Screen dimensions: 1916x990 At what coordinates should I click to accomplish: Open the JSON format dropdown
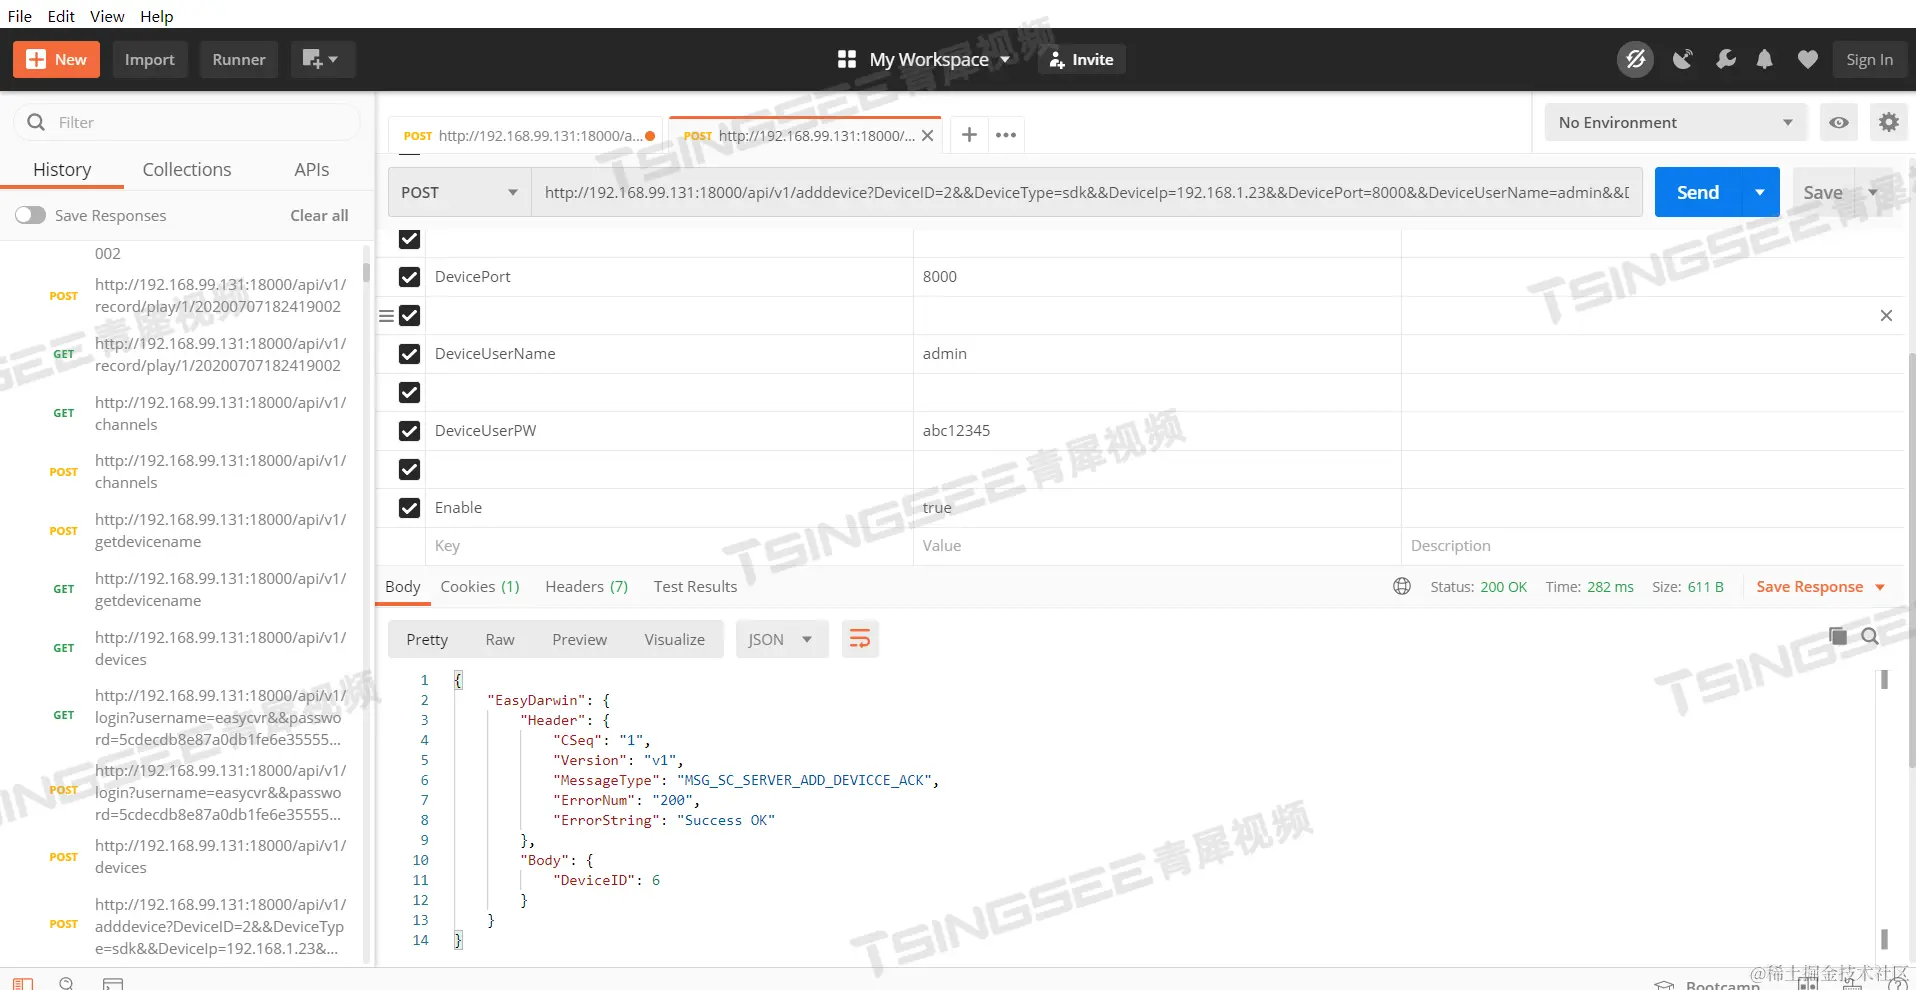coord(782,640)
